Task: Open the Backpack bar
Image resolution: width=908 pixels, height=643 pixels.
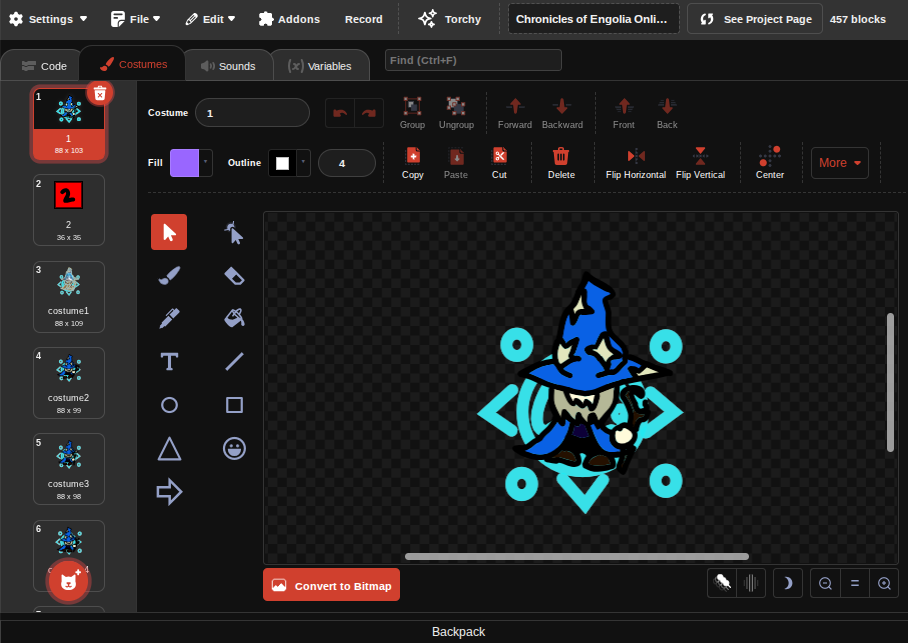Action: 458,631
